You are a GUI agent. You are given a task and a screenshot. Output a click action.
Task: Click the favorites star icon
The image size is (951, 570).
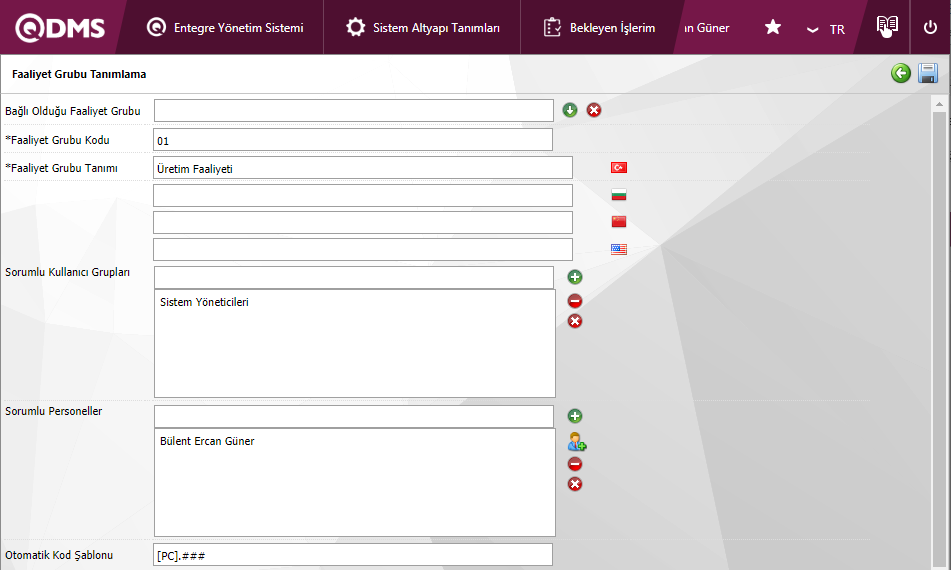773,27
